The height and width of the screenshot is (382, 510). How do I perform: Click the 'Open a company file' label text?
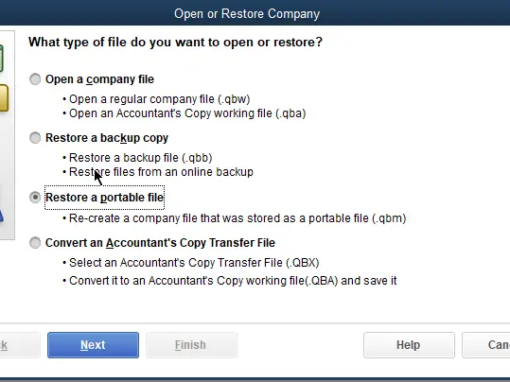[100, 79]
